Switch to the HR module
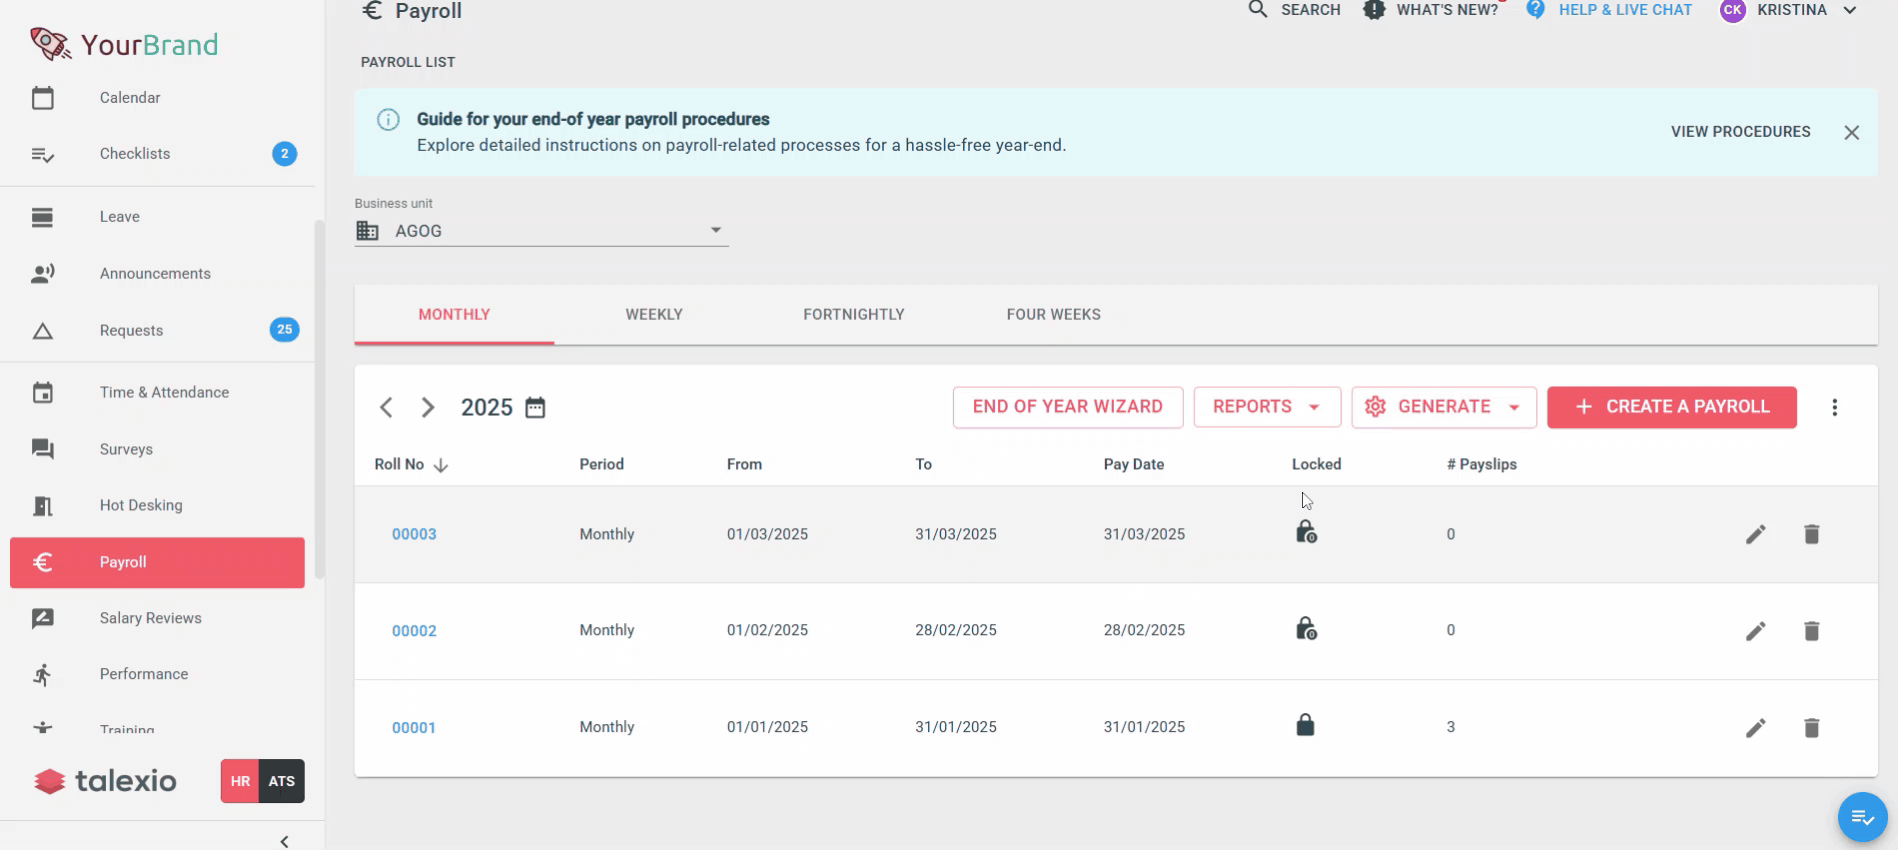 tap(240, 781)
